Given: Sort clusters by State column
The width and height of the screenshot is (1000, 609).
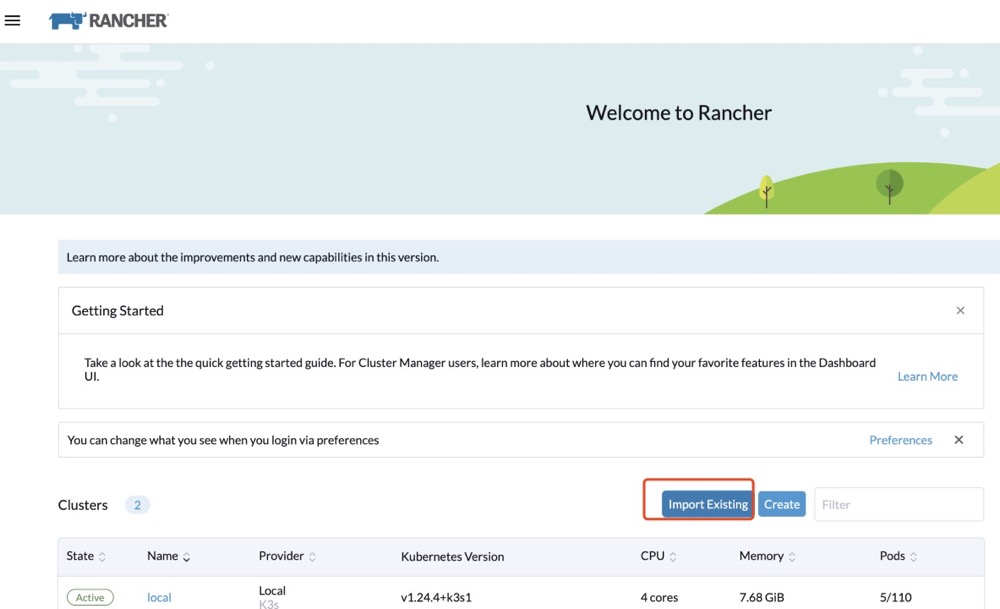Looking at the screenshot, I should point(86,556).
